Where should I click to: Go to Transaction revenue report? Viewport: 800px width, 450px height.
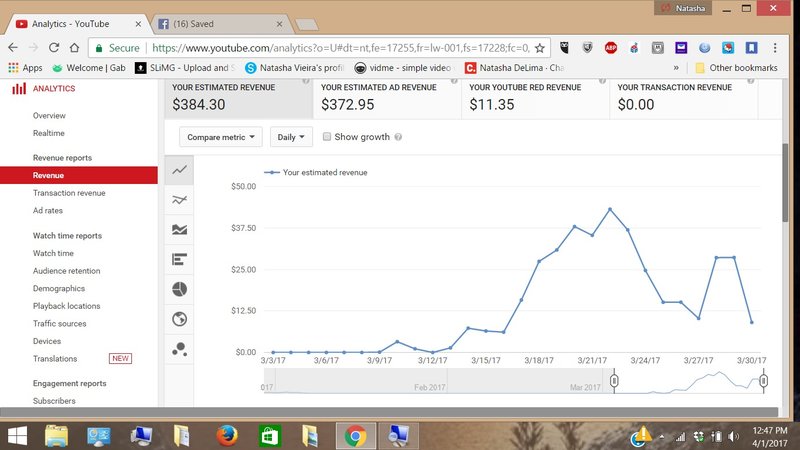(69, 193)
